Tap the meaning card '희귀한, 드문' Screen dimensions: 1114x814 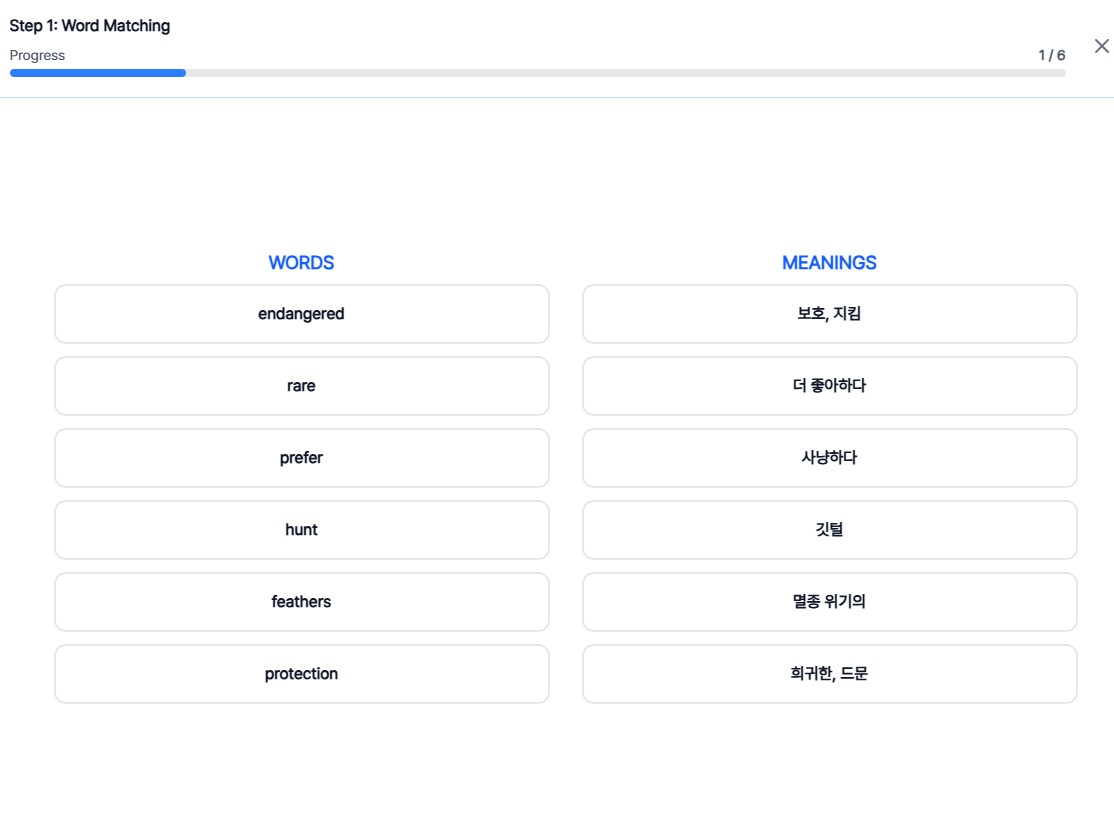pos(829,674)
